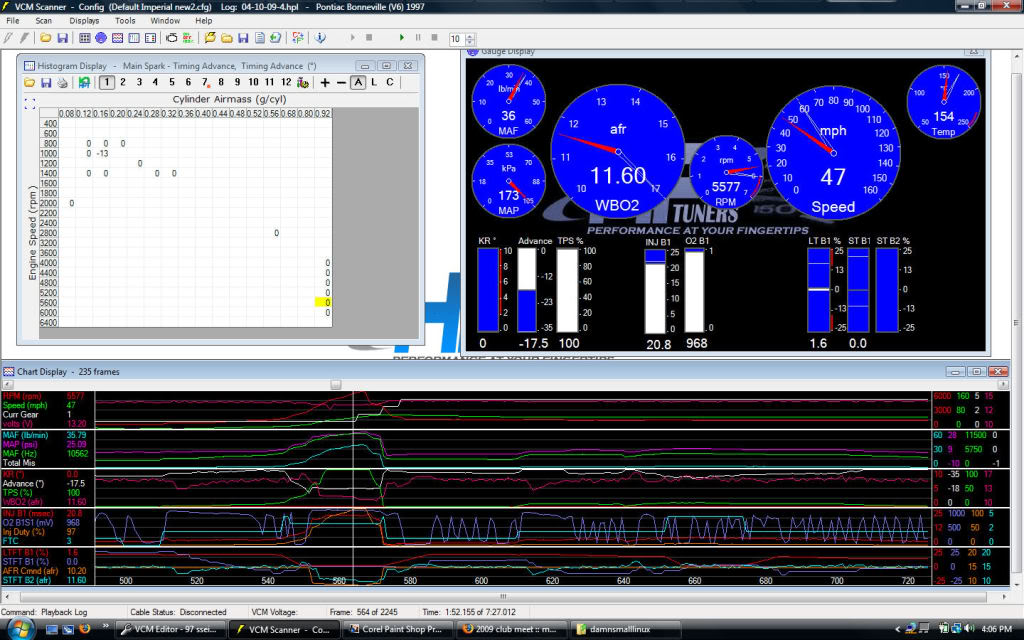Select histogram 7 toggle button
Screen dimensions: 1024x640
pos(204,82)
